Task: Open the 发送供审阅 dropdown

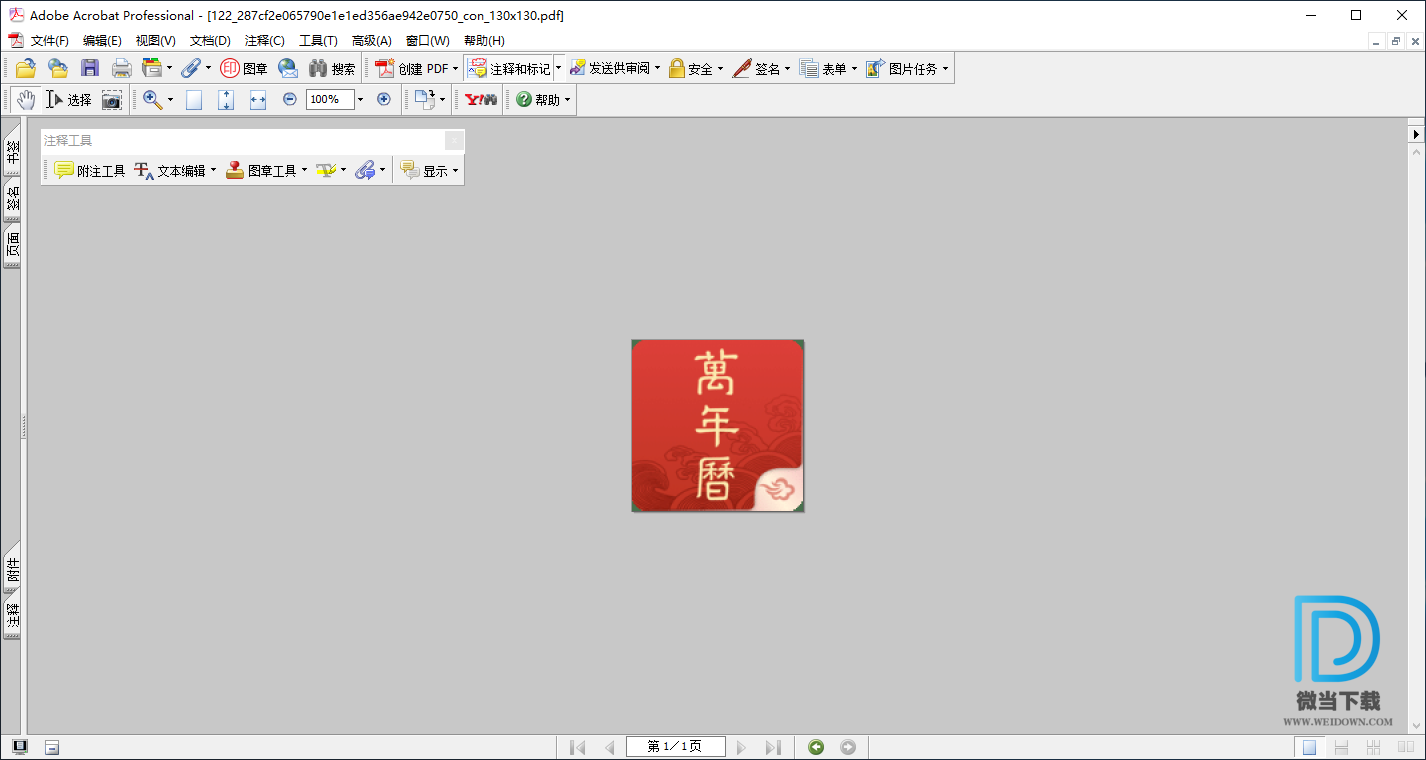Action: [615, 68]
